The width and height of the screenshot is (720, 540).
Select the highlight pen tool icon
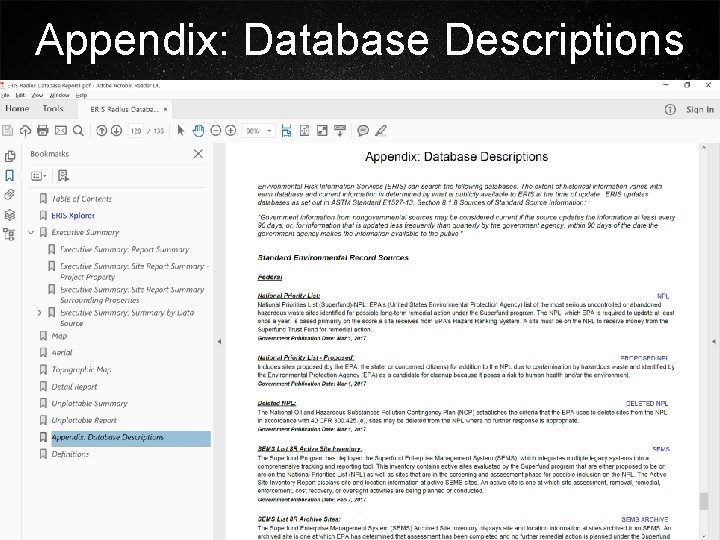click(x=381, y=131)
